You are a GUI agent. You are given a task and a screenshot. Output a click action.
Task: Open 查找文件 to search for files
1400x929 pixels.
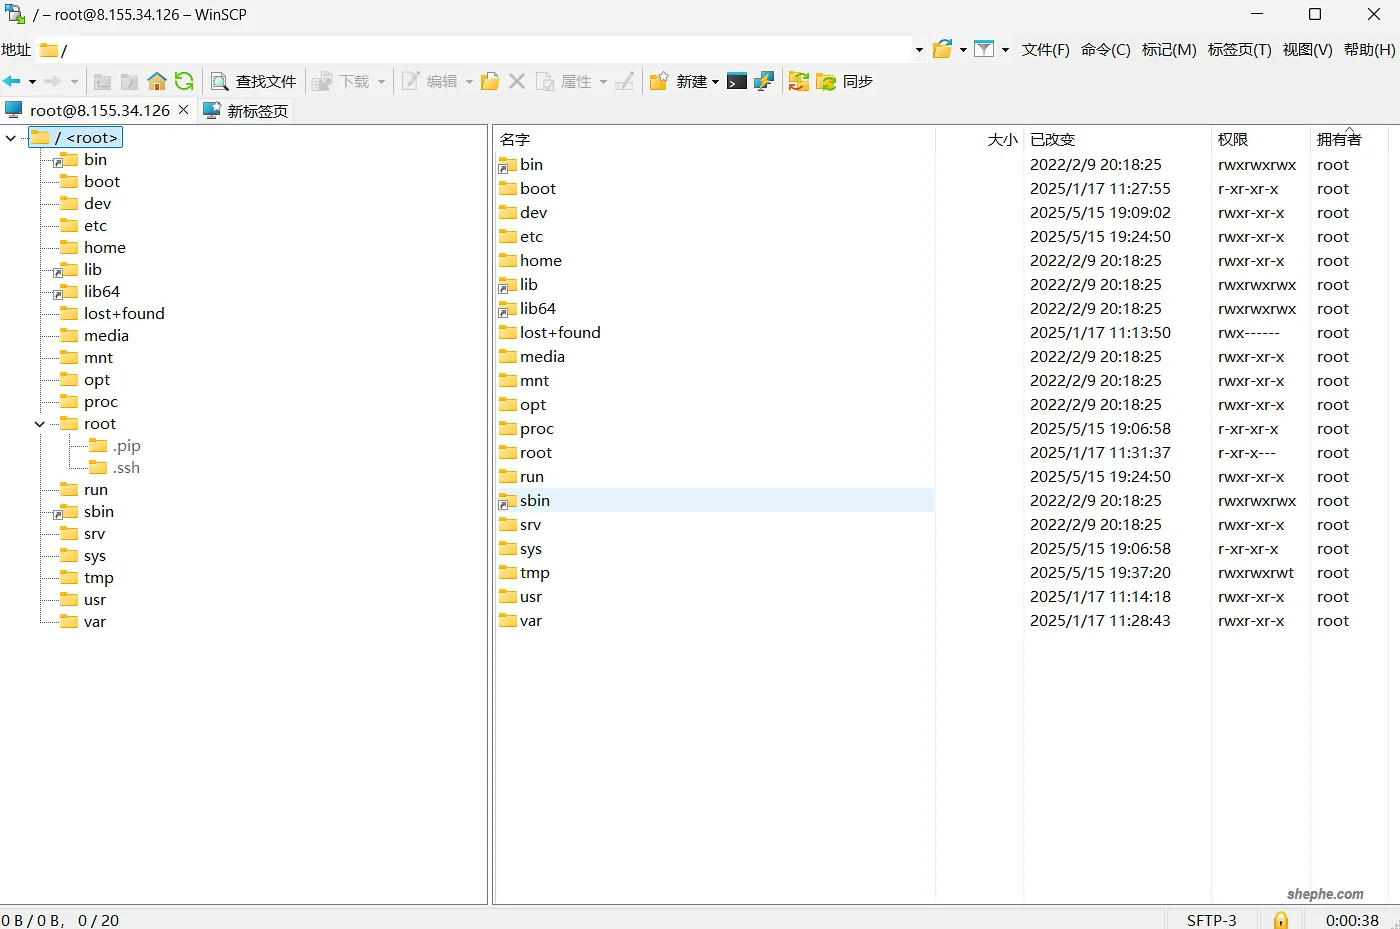pos(253,81)
